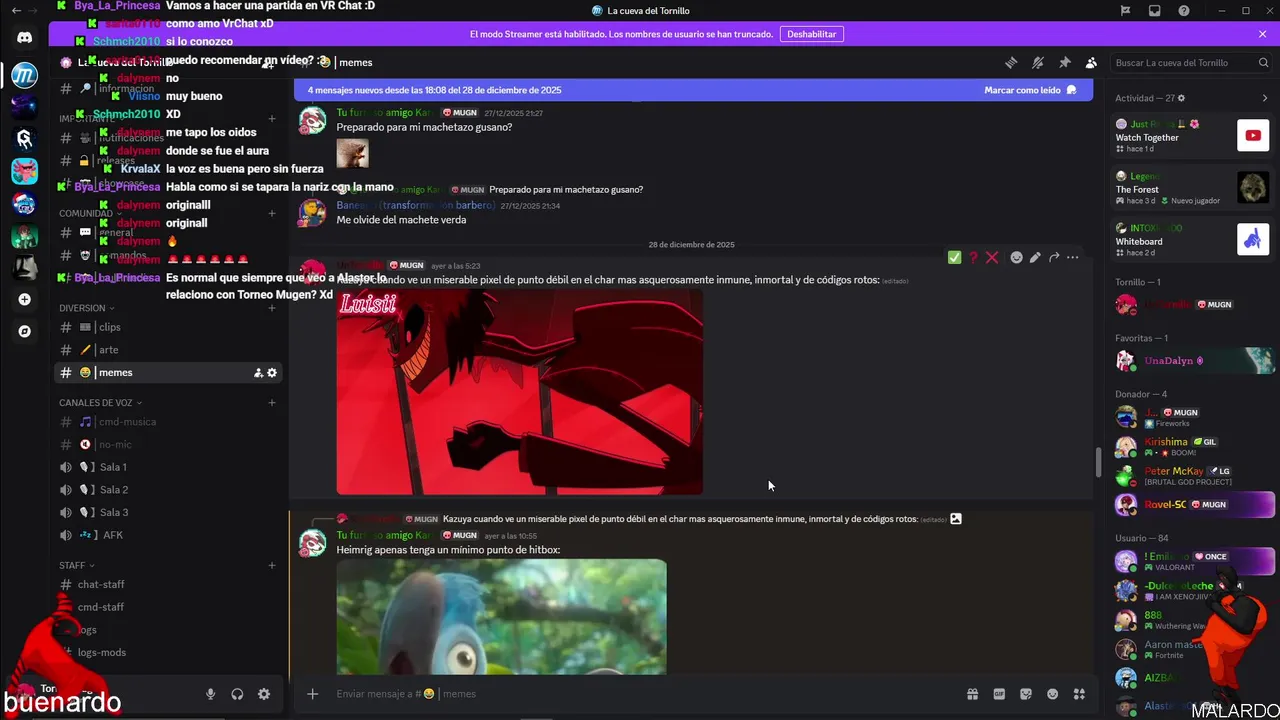Open the flag icon in title bar
Viewport: 1280px width, 720px height.
[x=1125, y=11]
